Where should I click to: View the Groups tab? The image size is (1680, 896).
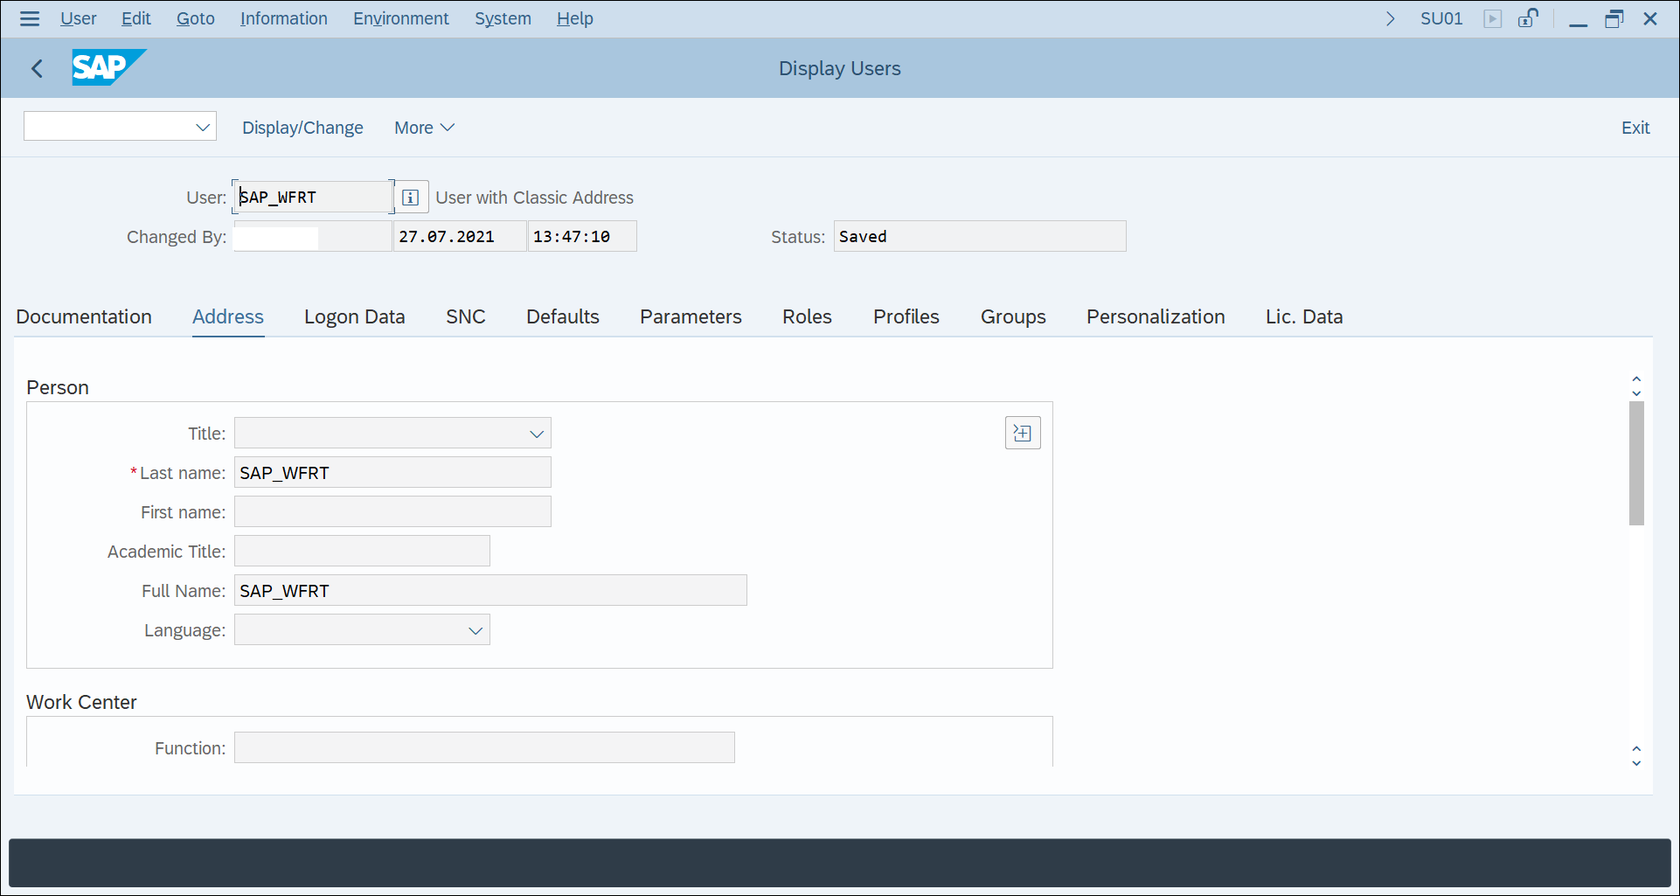click(1013, 317)
